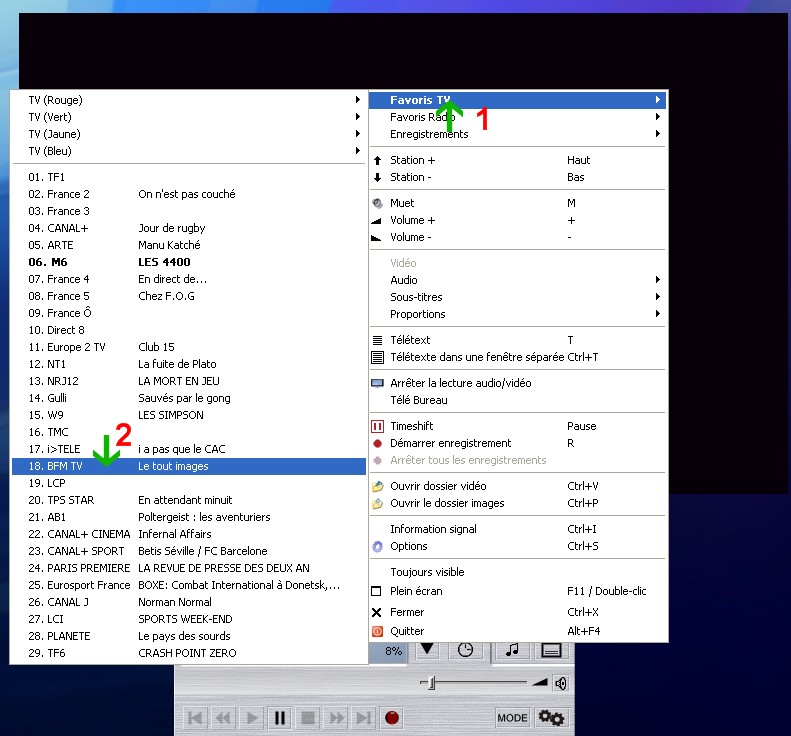The height and width of the screenshot is (736, 791).
Task: Expand the TV (Bleu) submenu
Action: point(189,151)
